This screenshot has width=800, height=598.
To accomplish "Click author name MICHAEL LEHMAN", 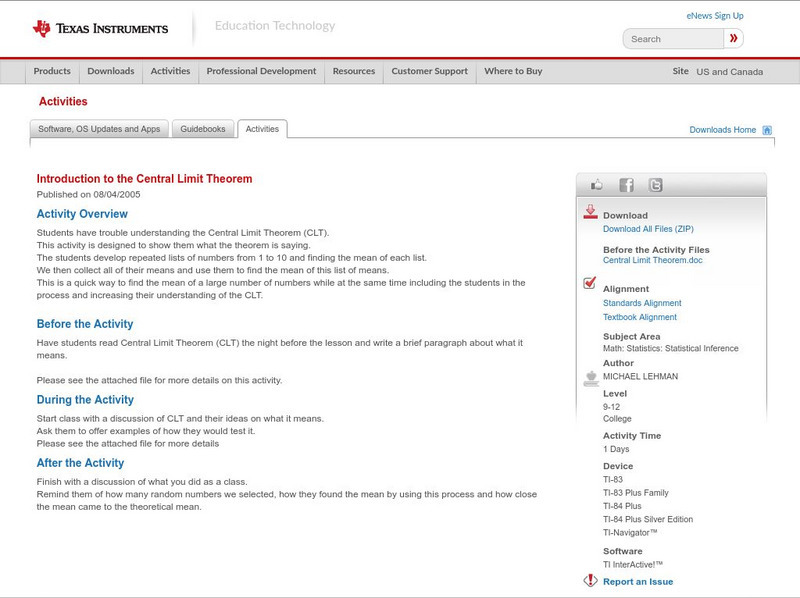I will pyautogui.click(x=640, y=376).
